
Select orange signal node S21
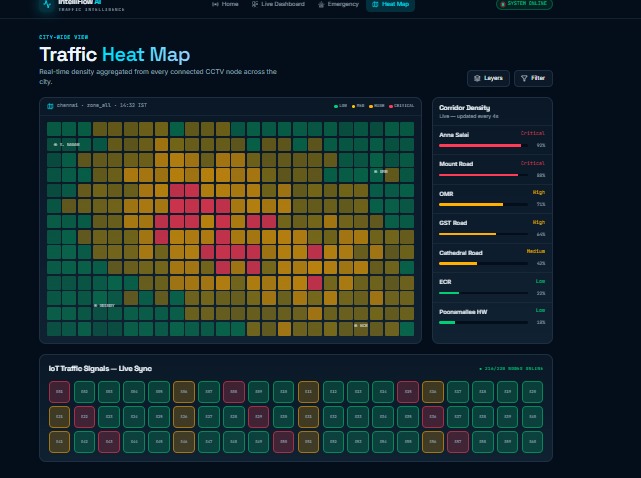pos(59,417)
